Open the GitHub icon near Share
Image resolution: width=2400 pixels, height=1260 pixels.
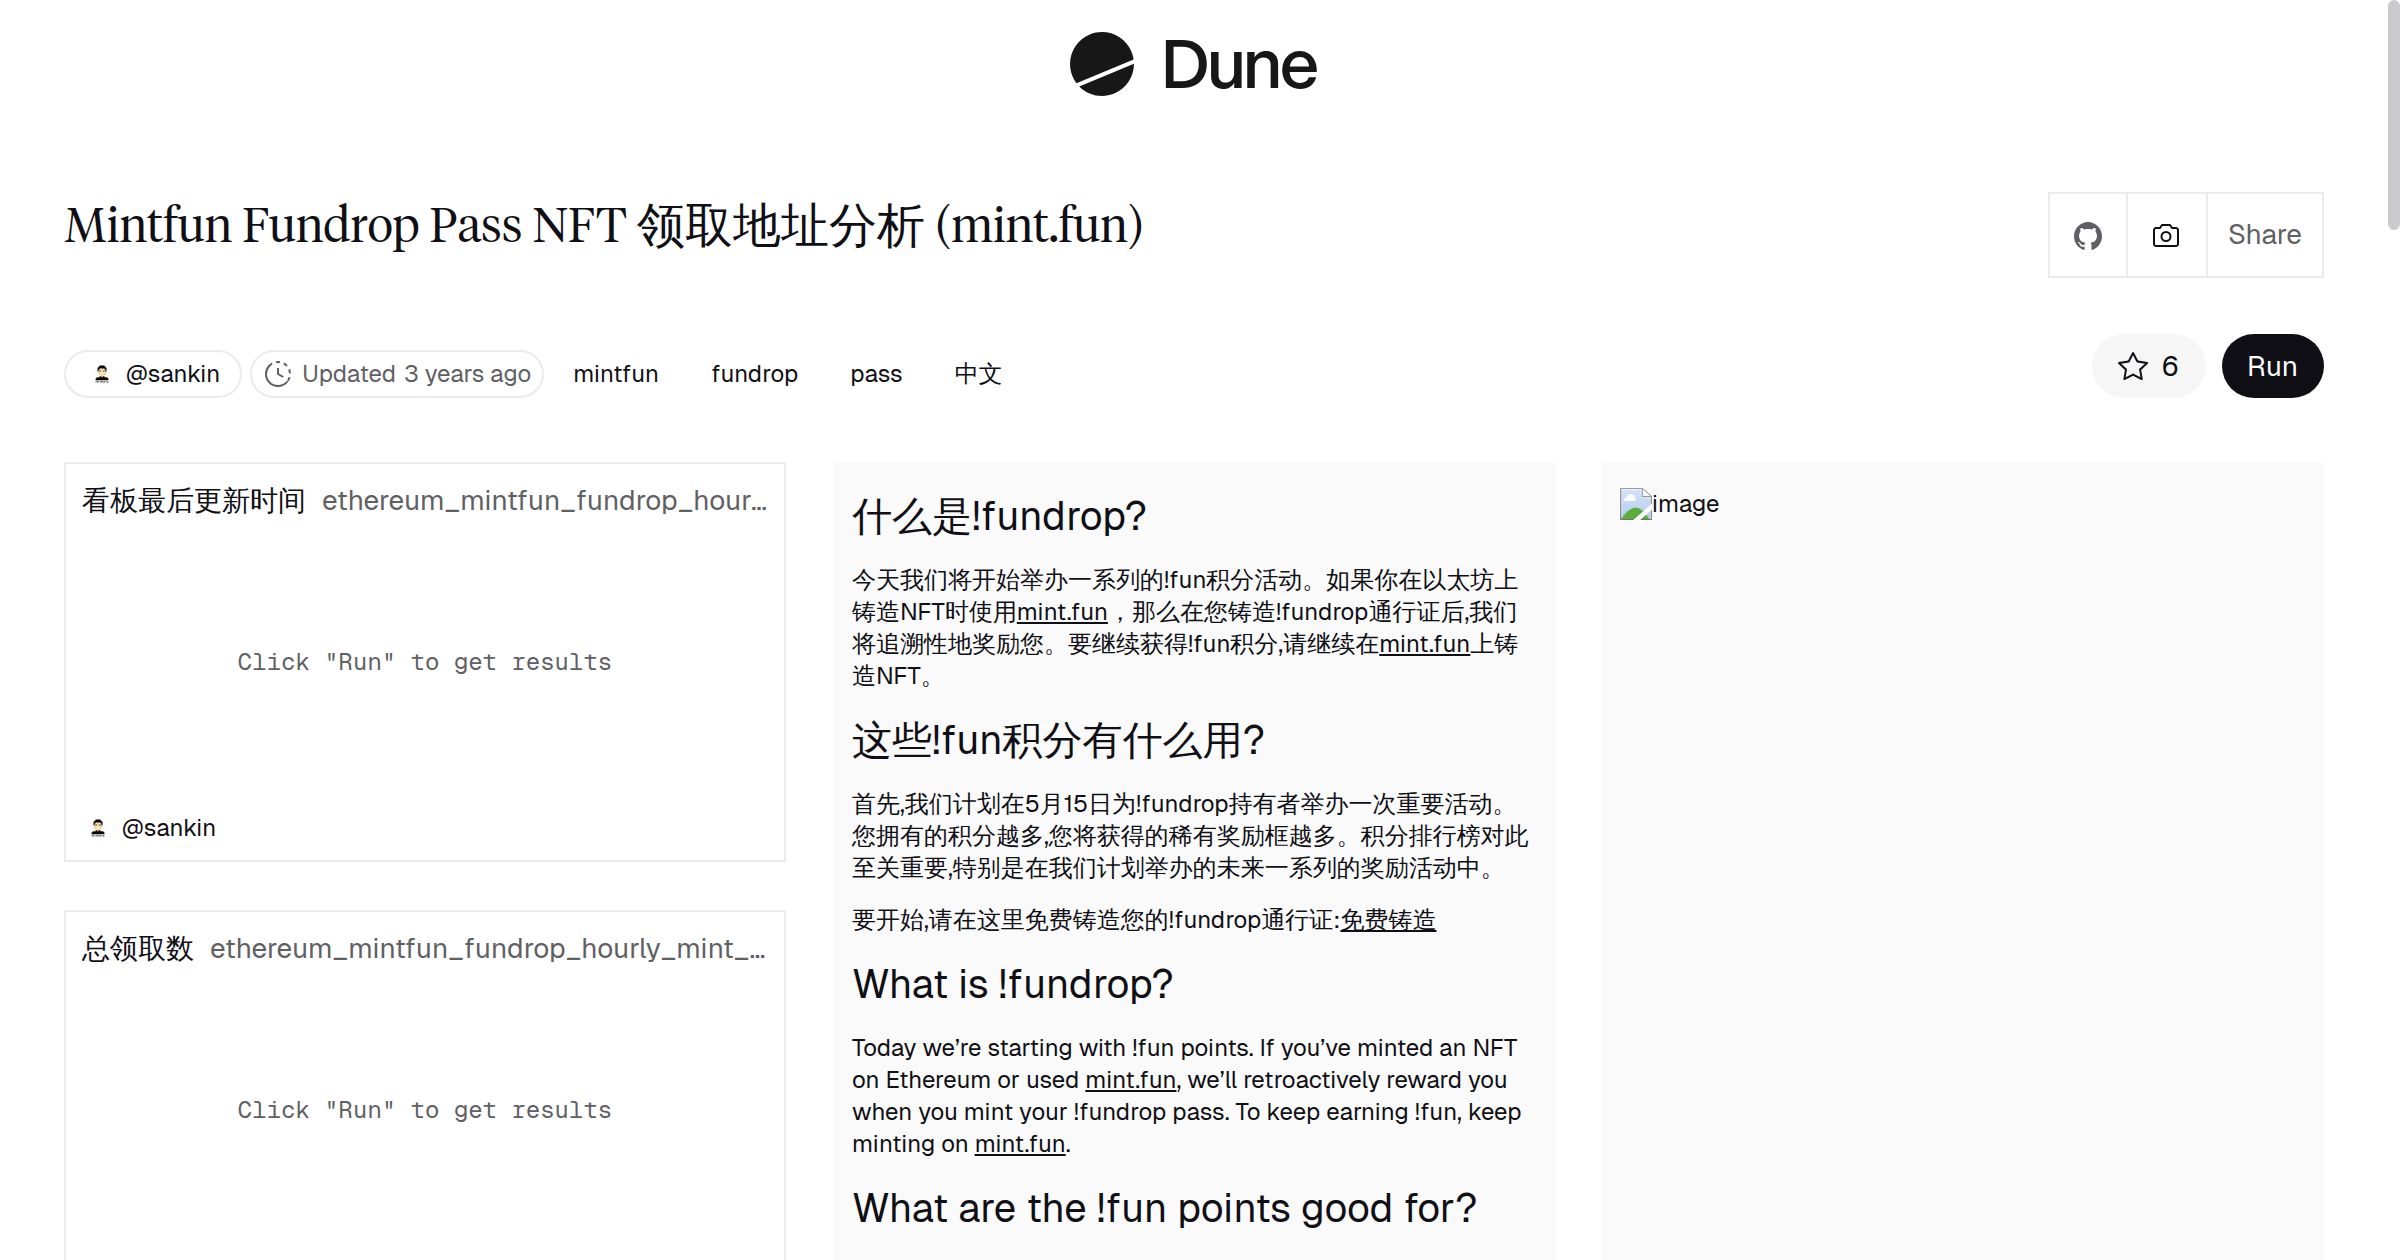click(x=2088, y=234)
